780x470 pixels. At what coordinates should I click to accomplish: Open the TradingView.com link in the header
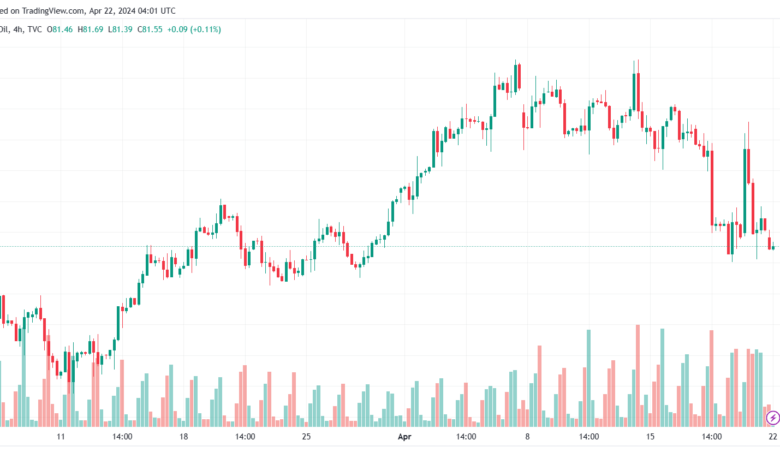coord(53,10)
